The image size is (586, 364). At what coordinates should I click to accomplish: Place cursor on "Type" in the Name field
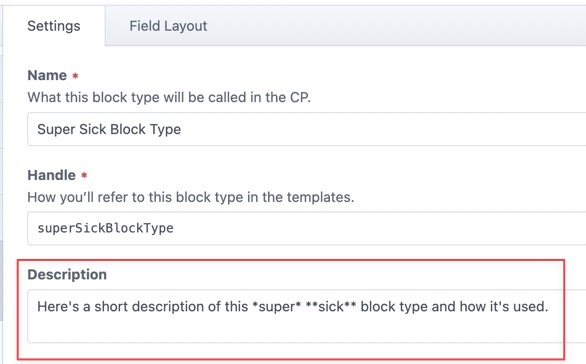click(165, 130)
